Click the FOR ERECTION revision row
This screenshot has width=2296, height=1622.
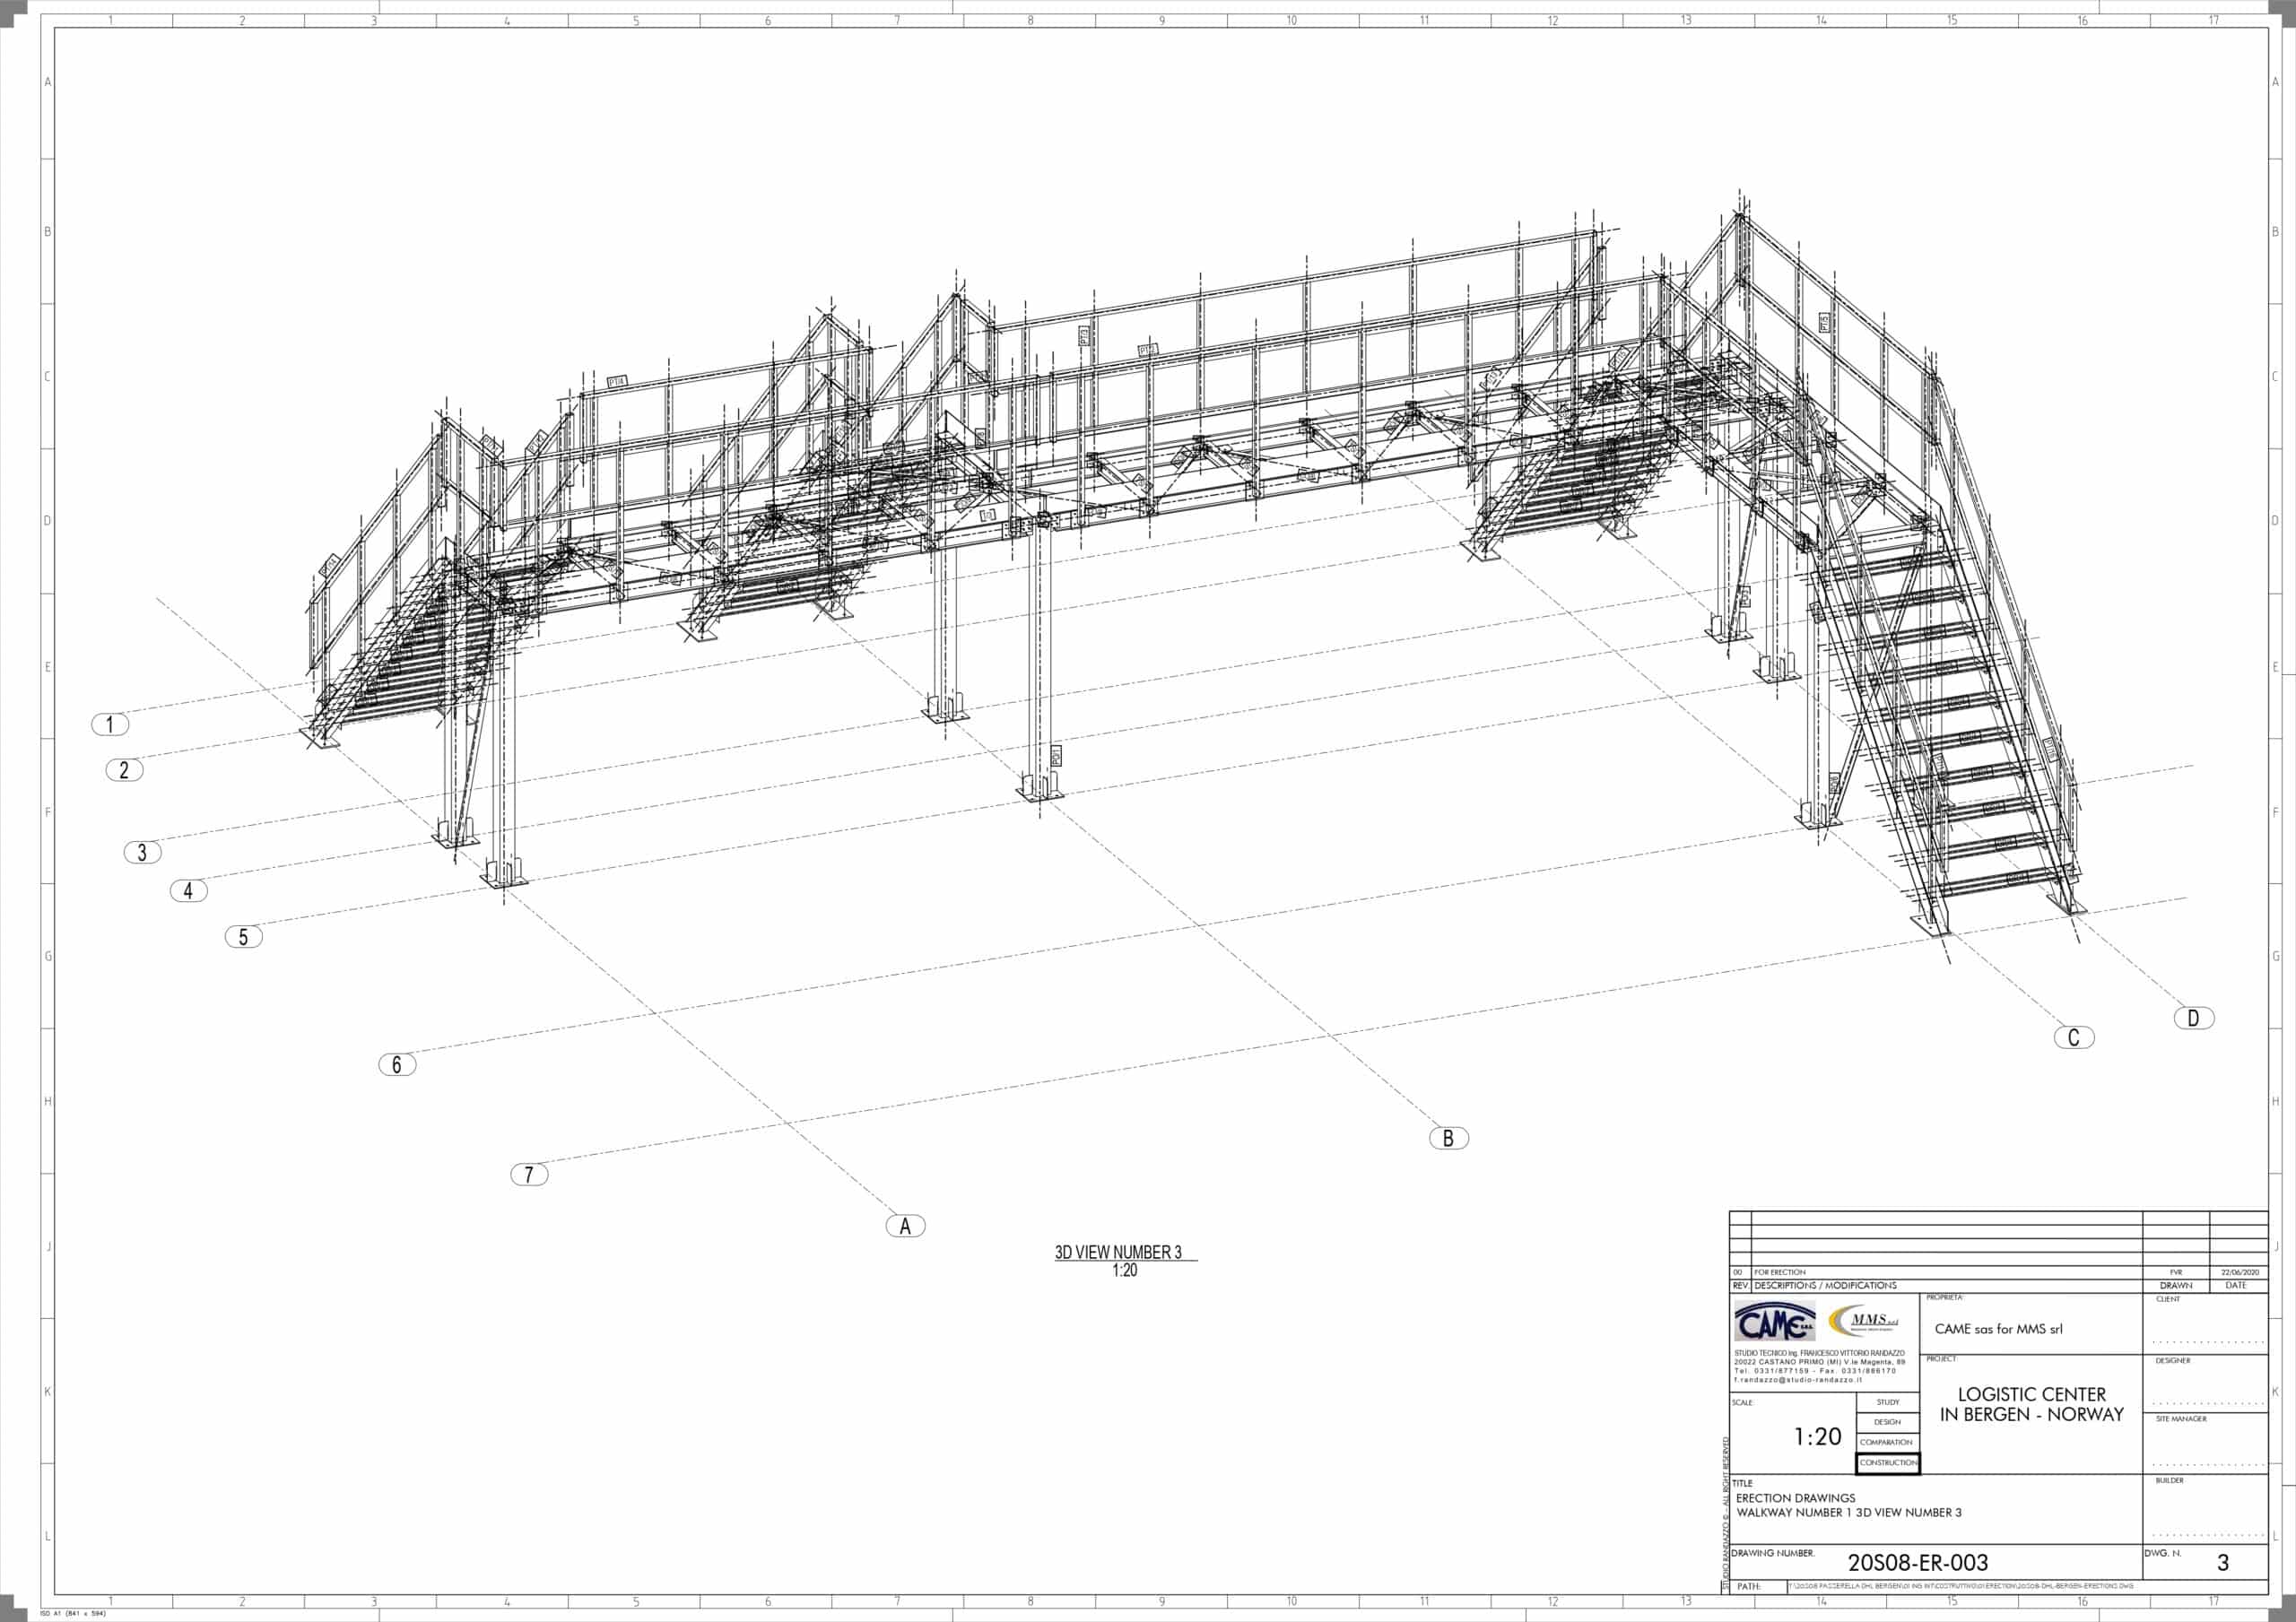point(1779,1272)
